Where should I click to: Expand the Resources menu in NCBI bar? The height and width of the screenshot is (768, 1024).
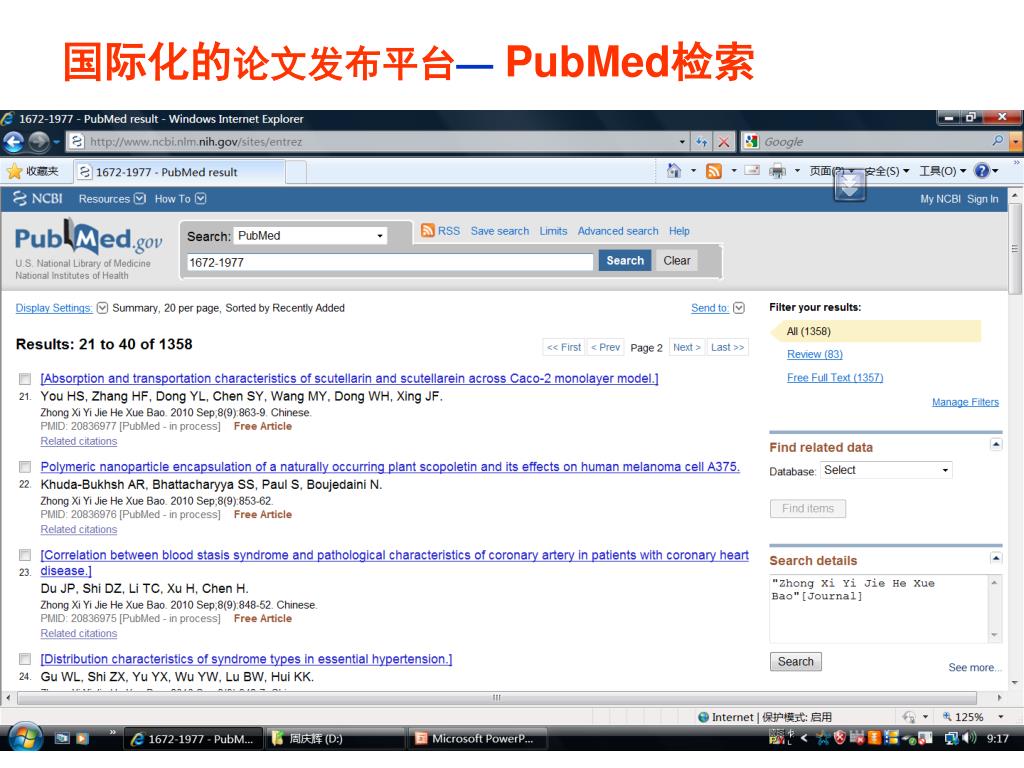point(112,199)
